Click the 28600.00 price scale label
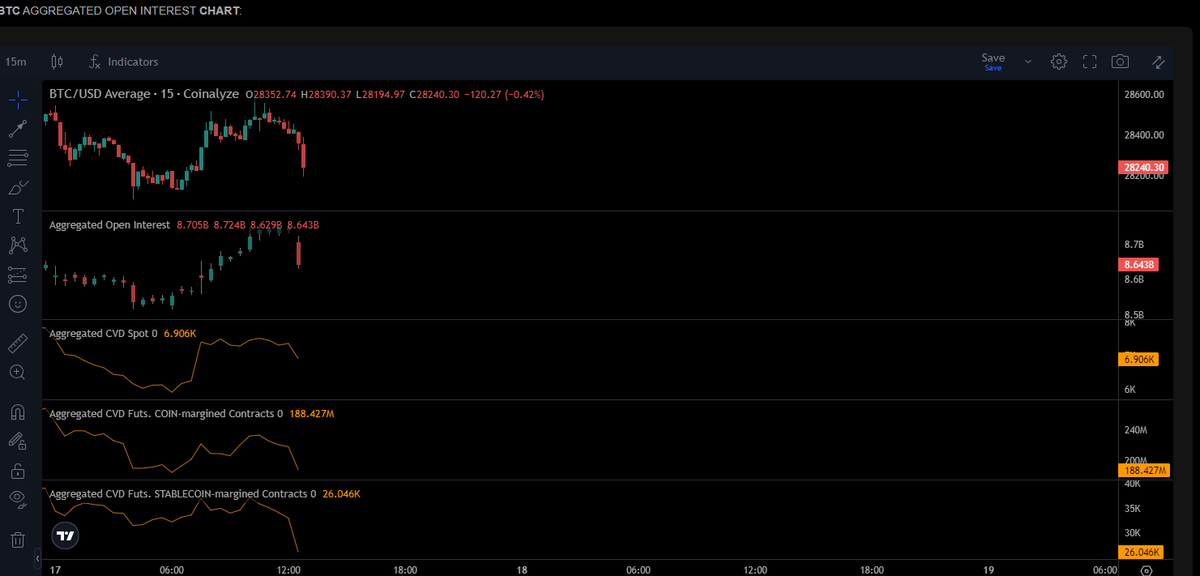Image resolution: width=1200 pixels, height=576 pixels. click(x=1144, y=94)
